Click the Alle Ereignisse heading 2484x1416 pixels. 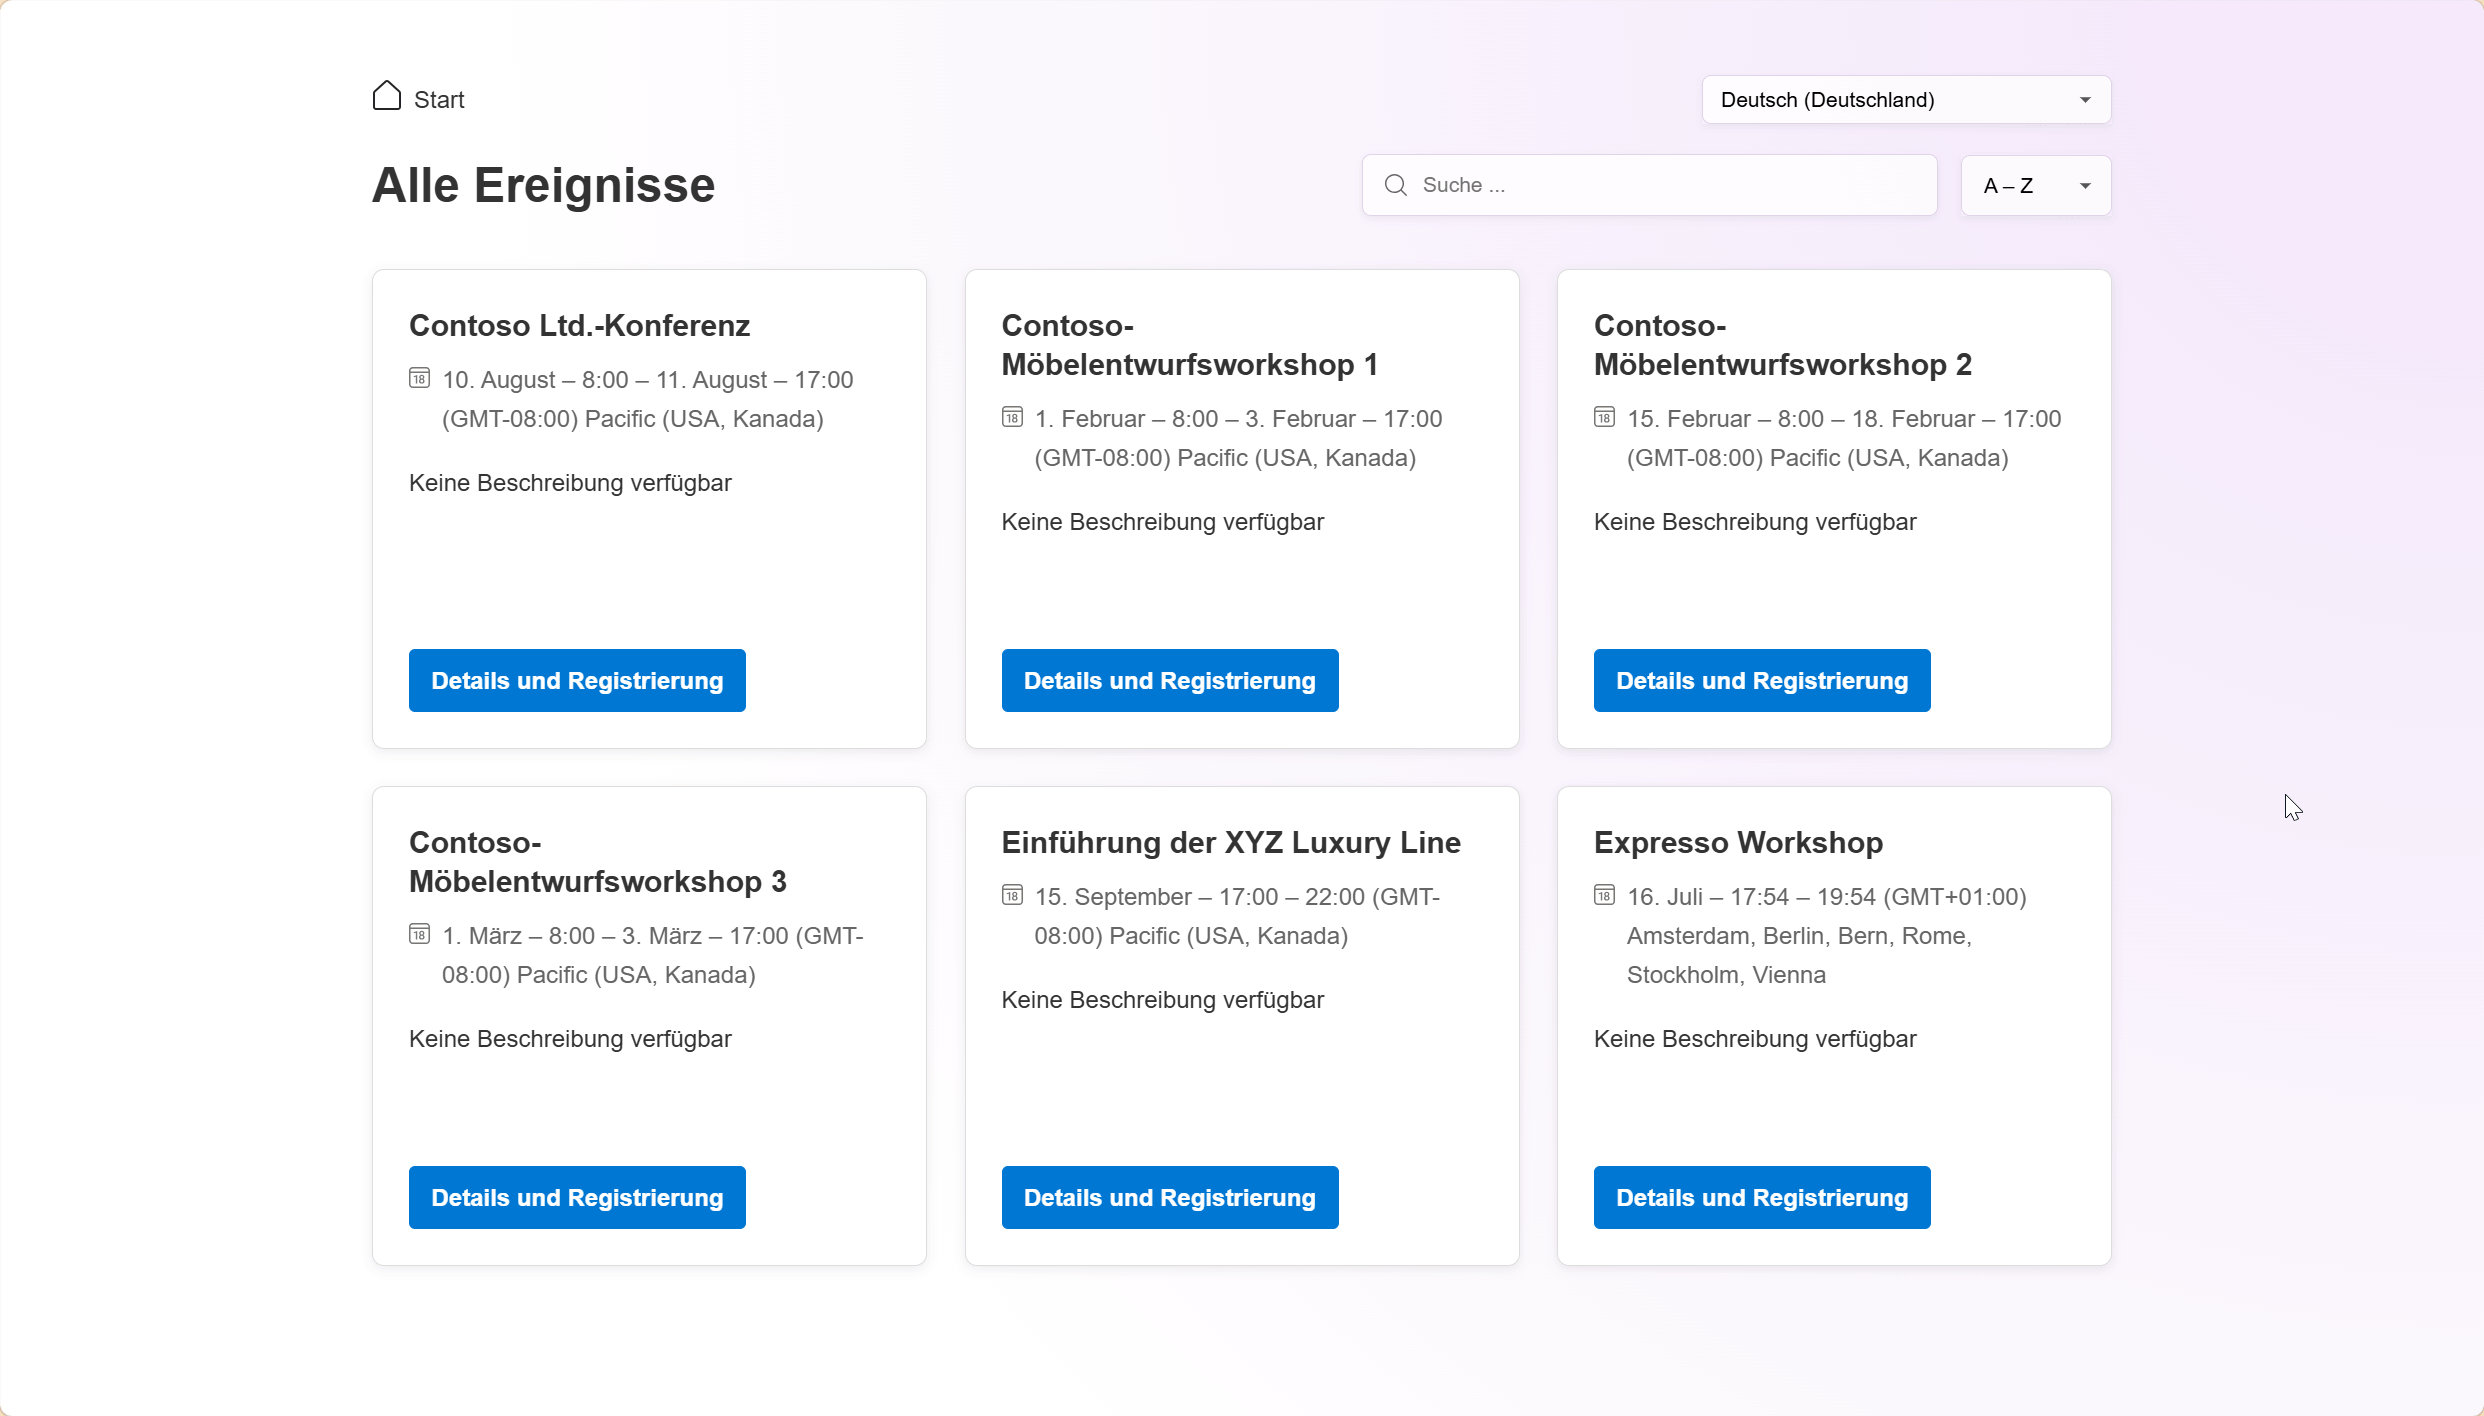click(544, 186)
